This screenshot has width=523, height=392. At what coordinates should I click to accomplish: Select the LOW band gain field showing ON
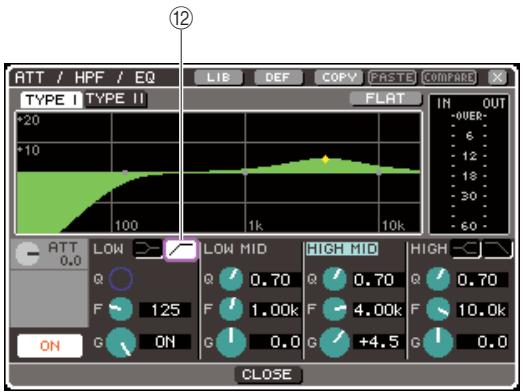click(x=165, y=342)
